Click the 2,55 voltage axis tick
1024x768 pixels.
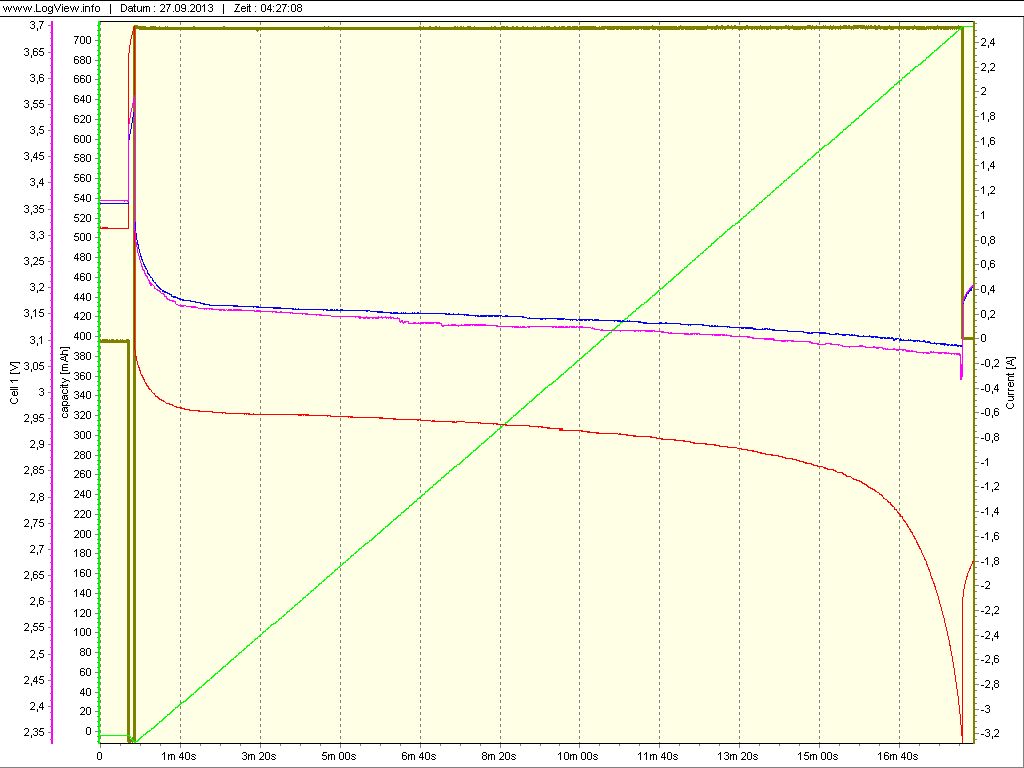click(34, 628)
